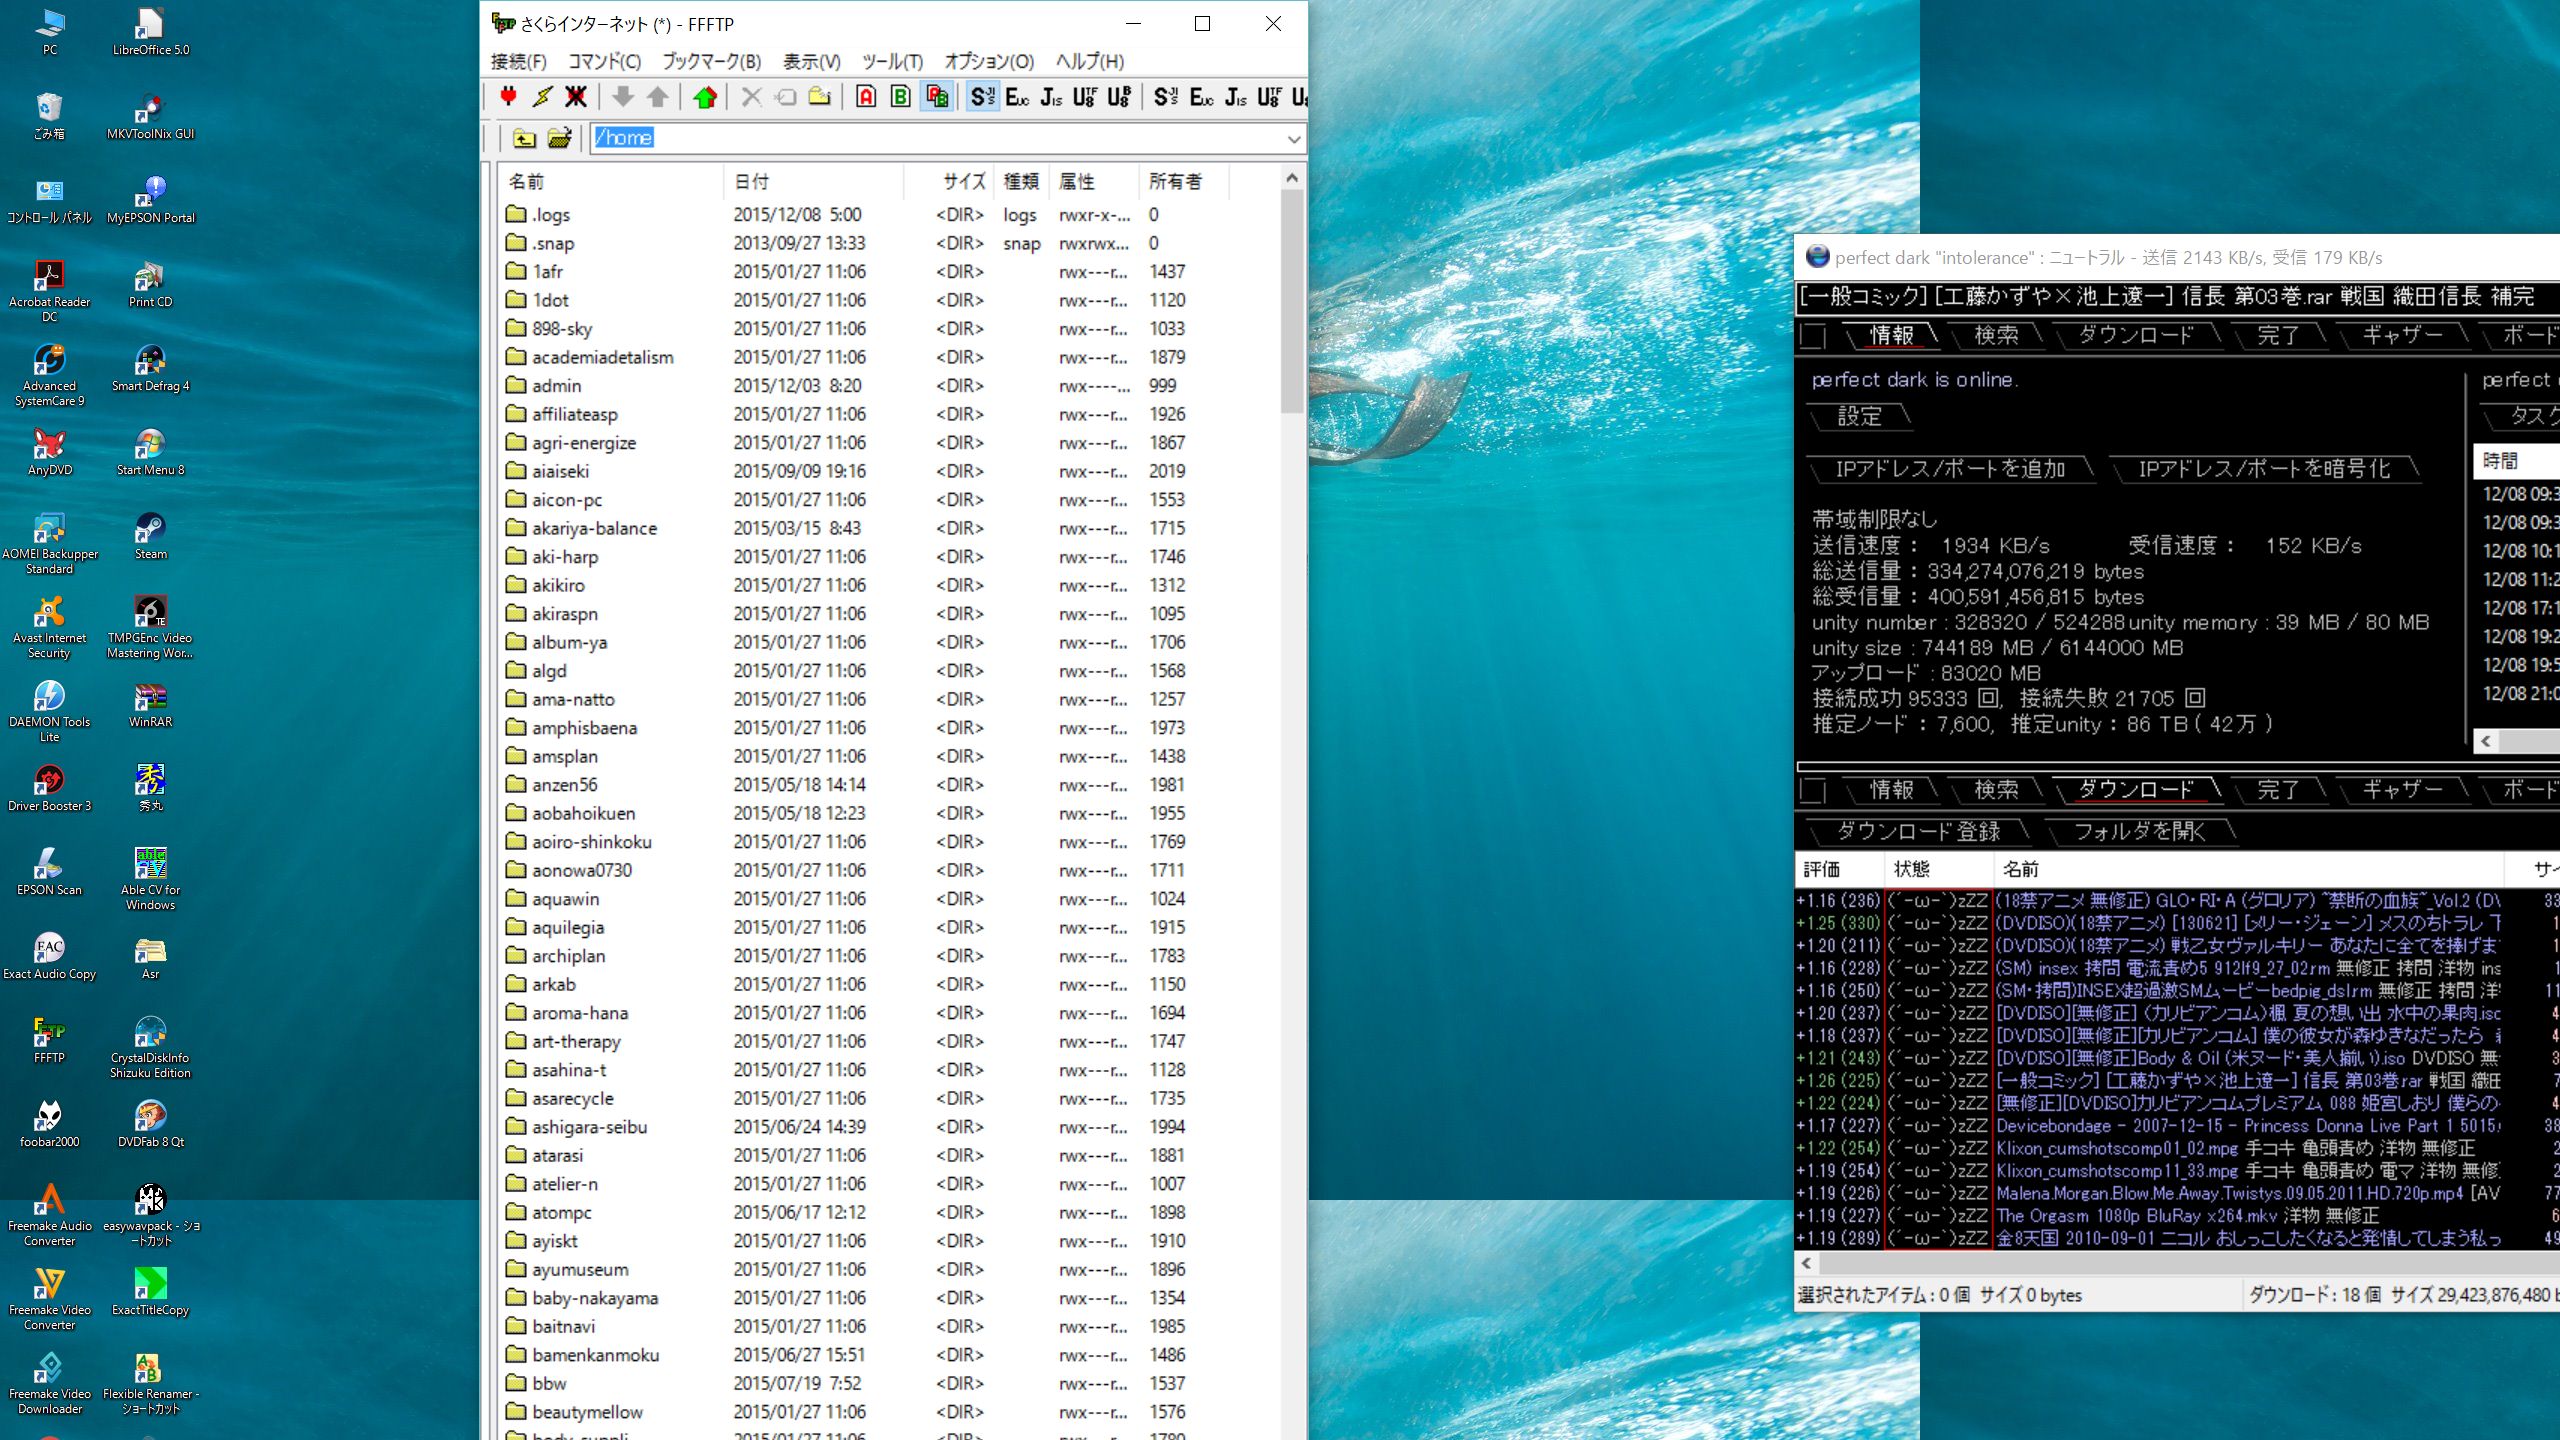
Task: Sort file list by 日付 column header
Action: tap(813, 181)
